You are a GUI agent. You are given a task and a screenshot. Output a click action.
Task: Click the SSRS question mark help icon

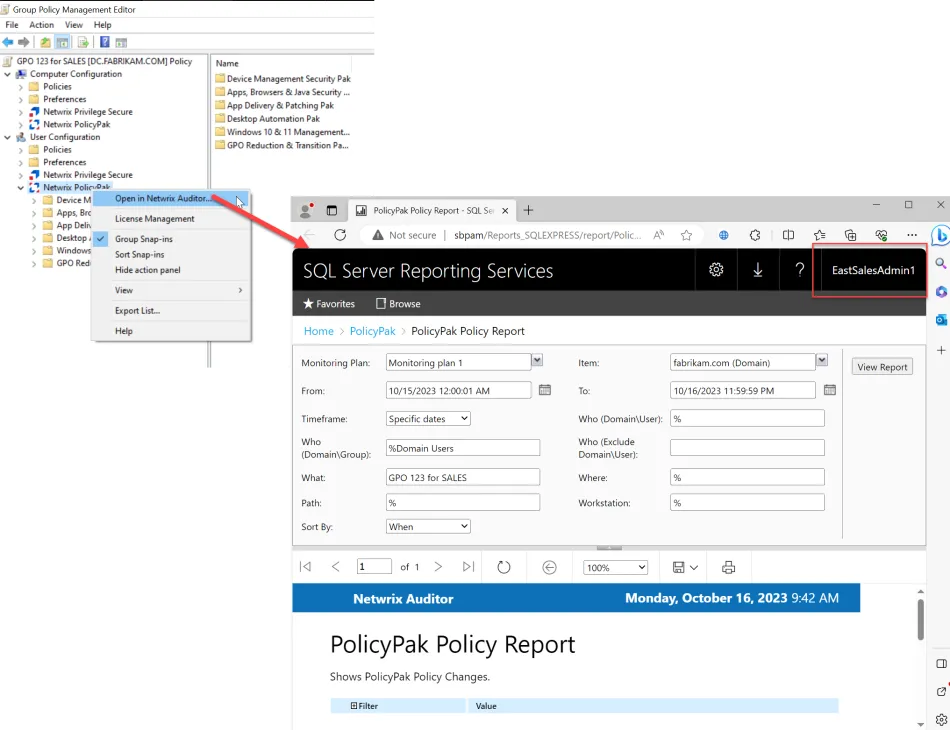pos(799,270)
